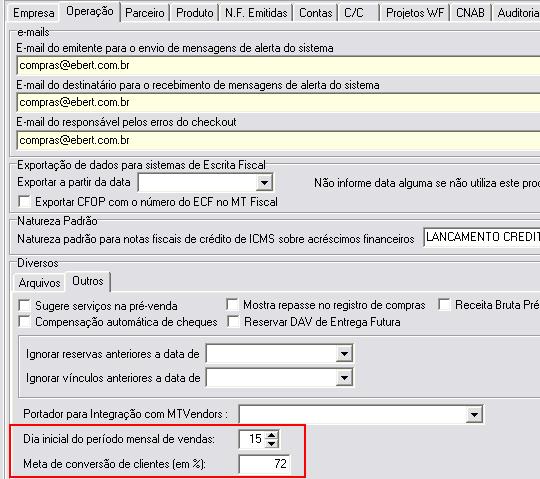Click the Dia inicial value 15 field
Screen dimensions: 540x479
(253, 439)
